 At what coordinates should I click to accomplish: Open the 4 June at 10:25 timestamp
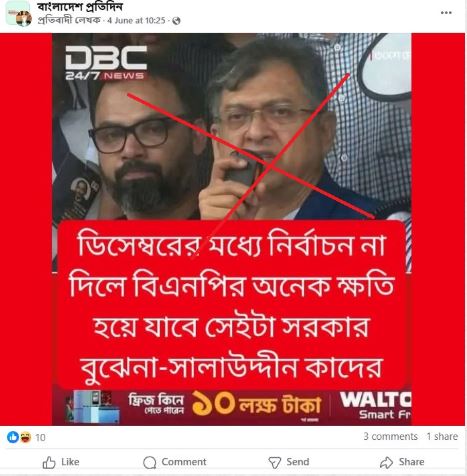tap(136, 21)
